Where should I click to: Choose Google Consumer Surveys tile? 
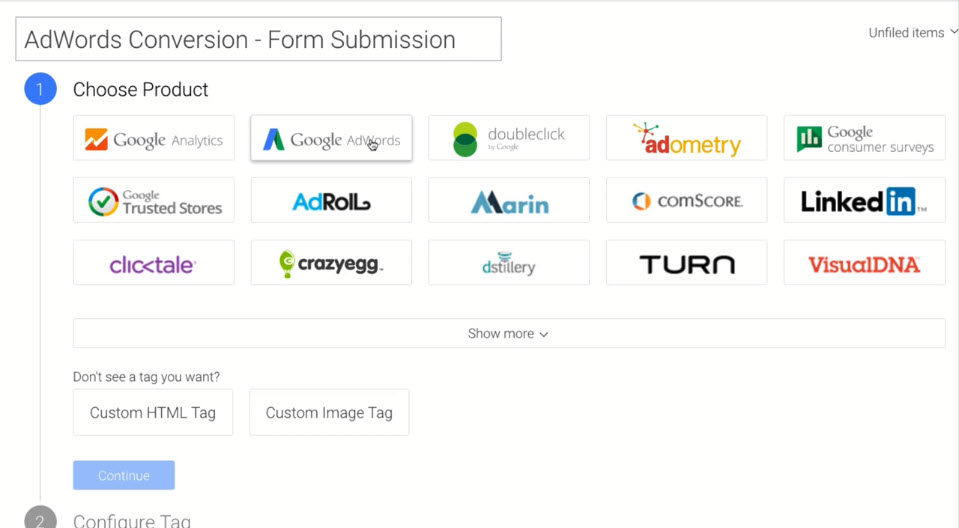tap(864, 138)
